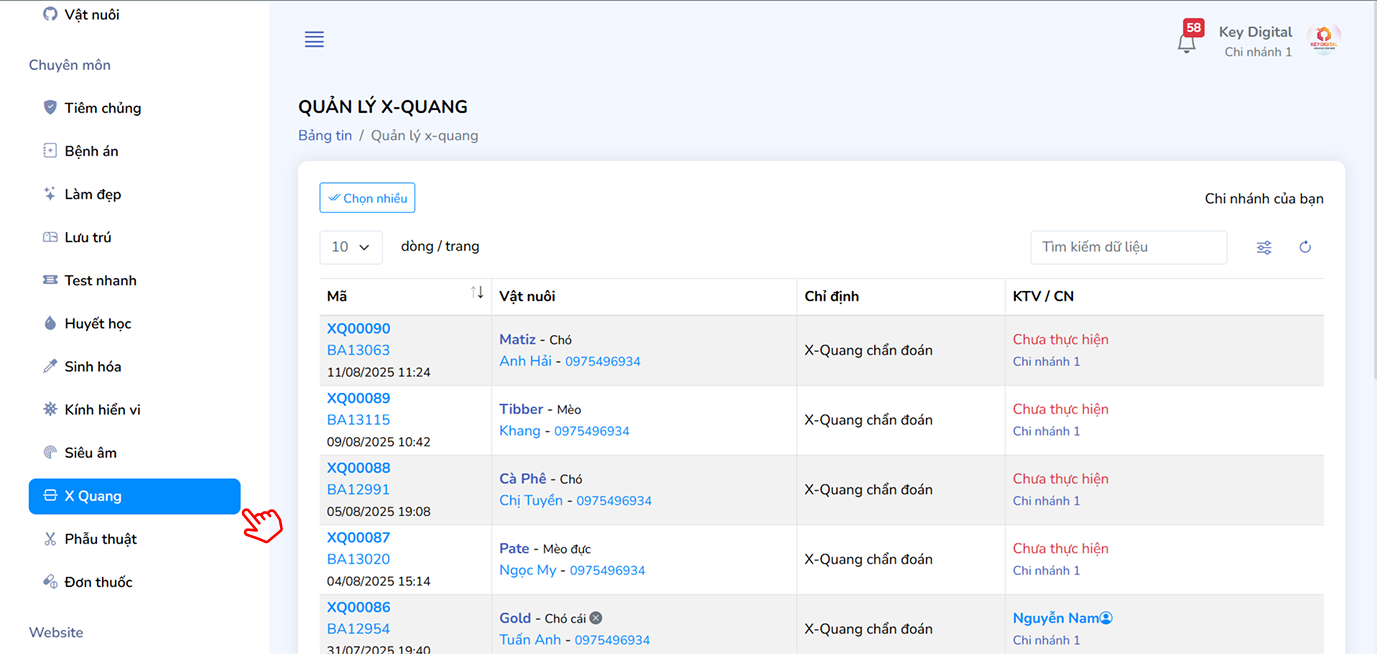
Task: Click the Bảng tin breadcrumb link
Action: tap(325, 136)
